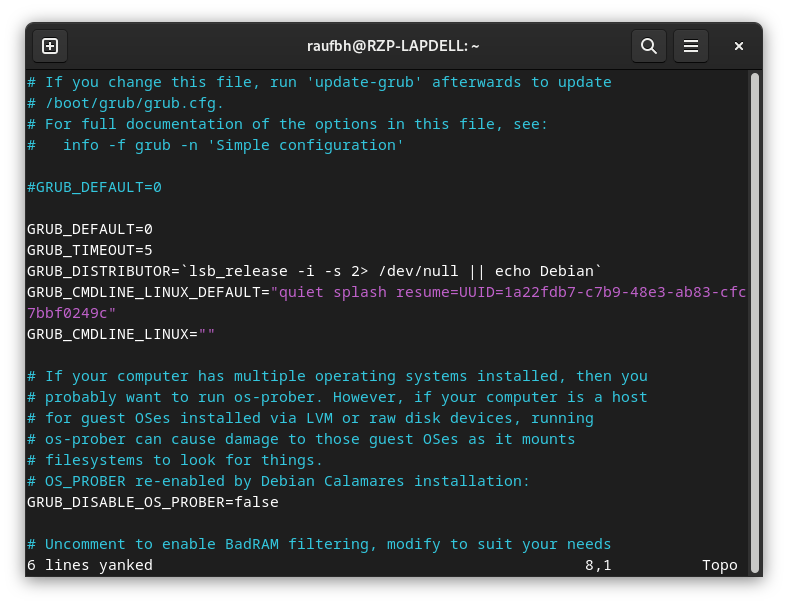The height and width of the screenshot is (605, 788).
Task: Click the GRUB_DISTRIBUTOR line
Action: (314, 271)
